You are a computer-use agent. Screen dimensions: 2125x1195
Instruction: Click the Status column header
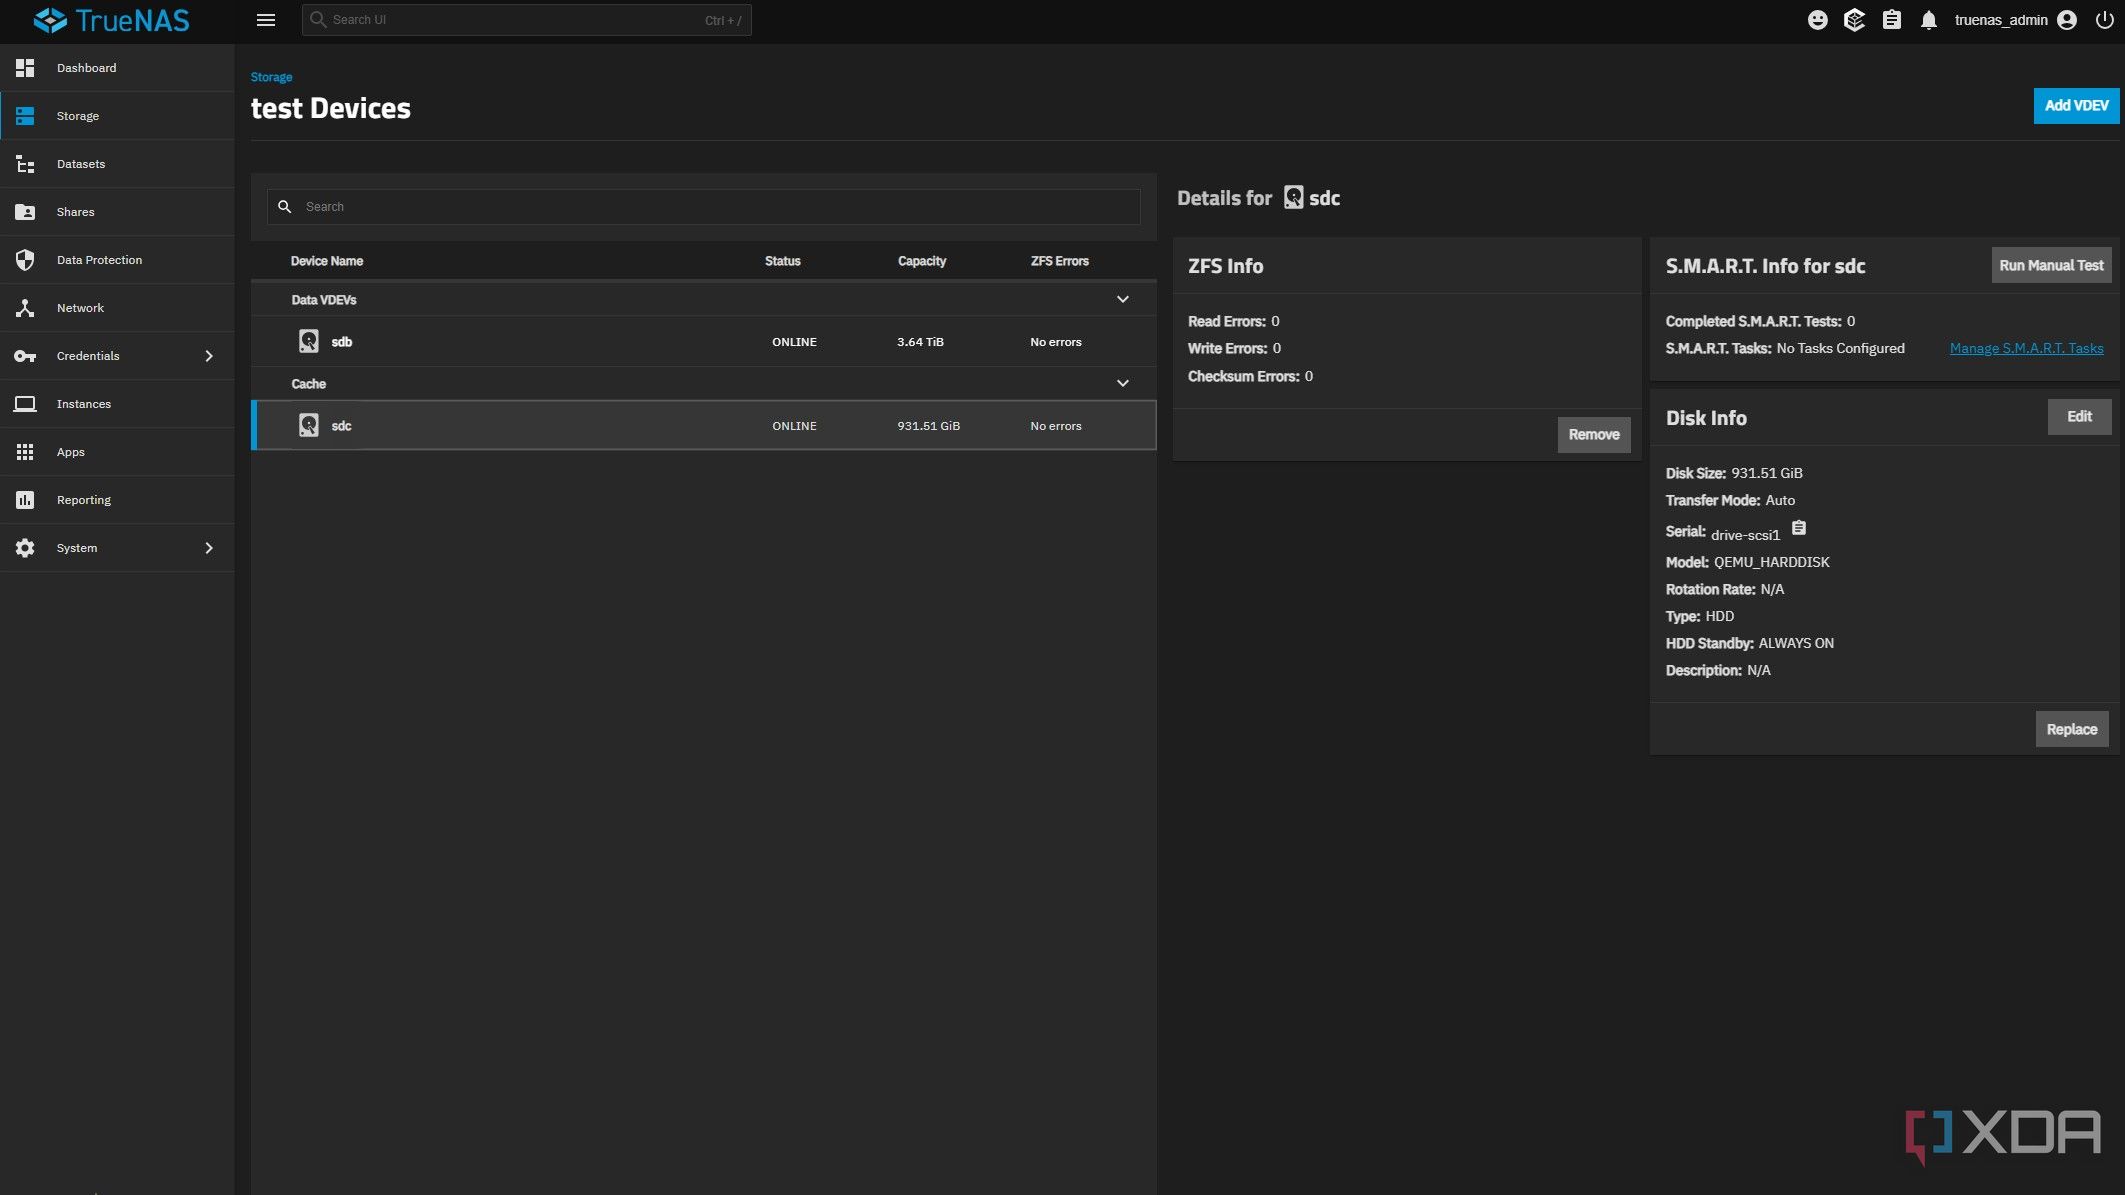tap(782, 261)
